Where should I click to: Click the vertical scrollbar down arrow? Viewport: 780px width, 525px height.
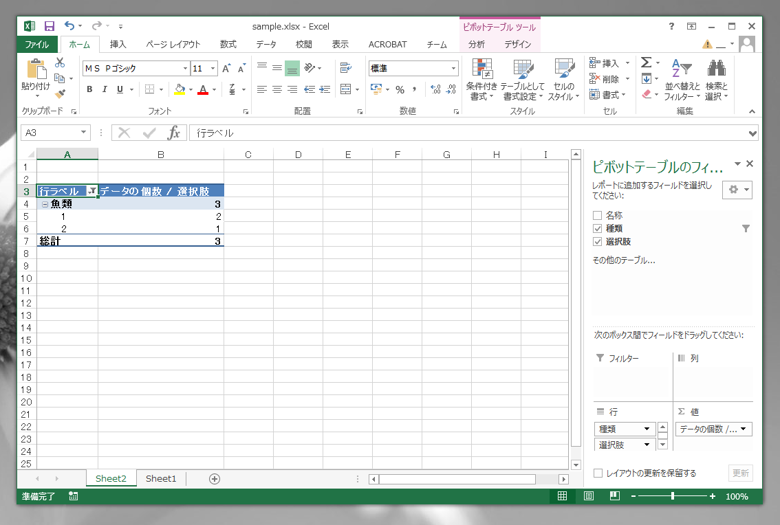[576, 465]
